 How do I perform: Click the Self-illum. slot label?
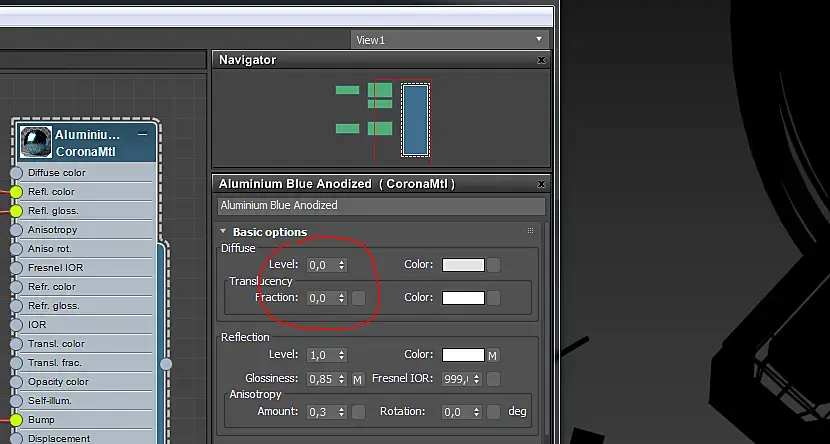tap(50, 401)
